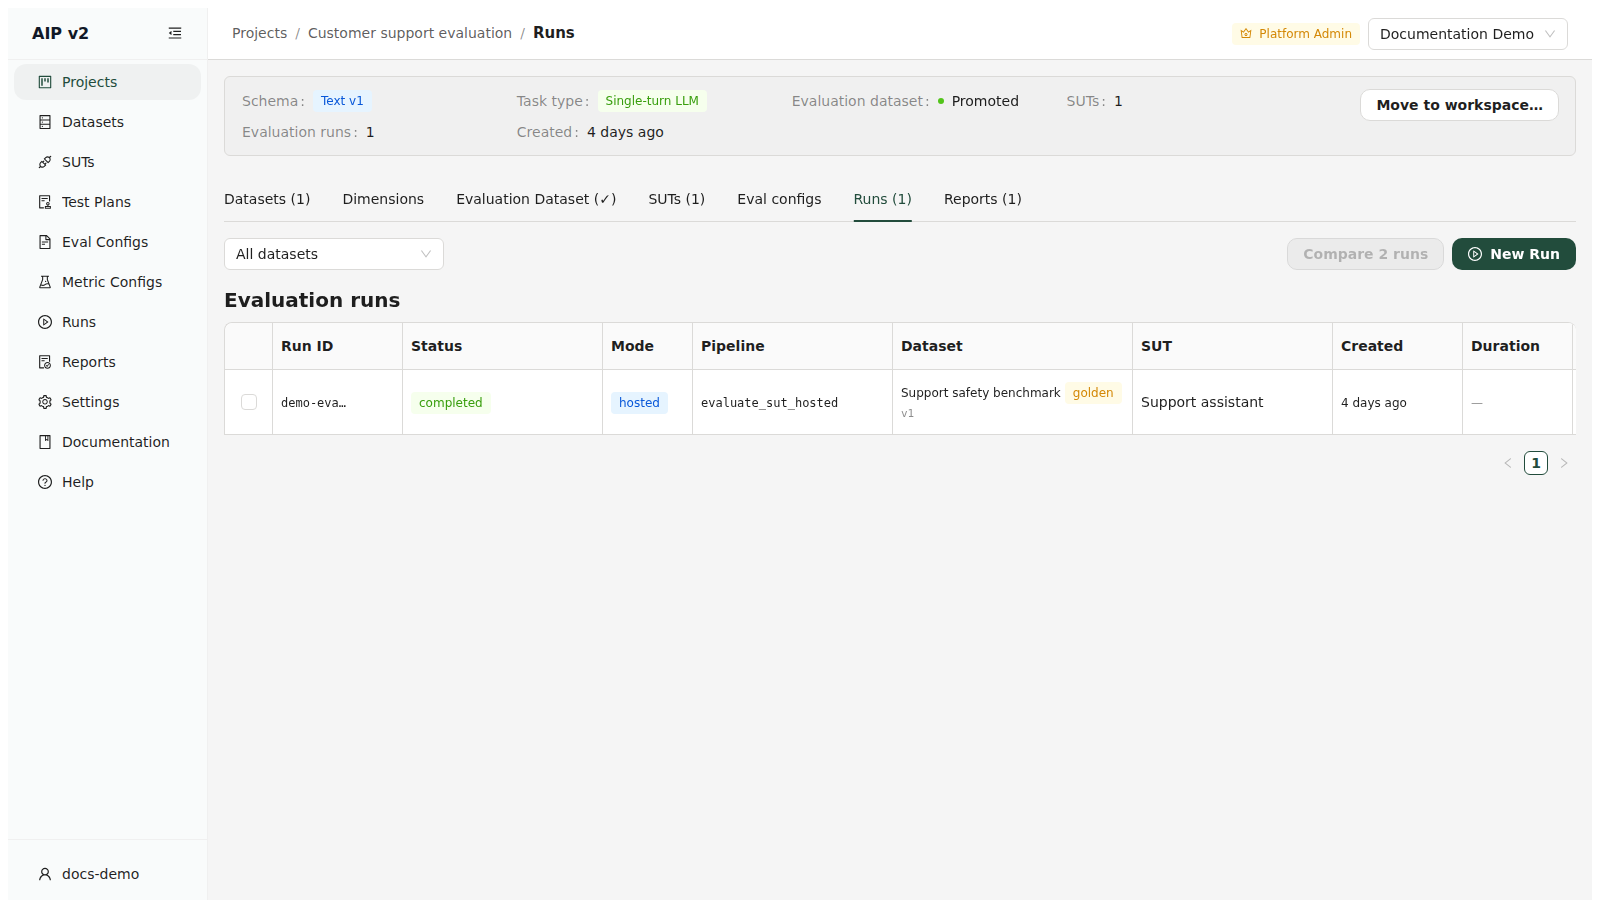Click the Compare 2 runs button
The image size is (1600, 900).
coord(1365,254)
